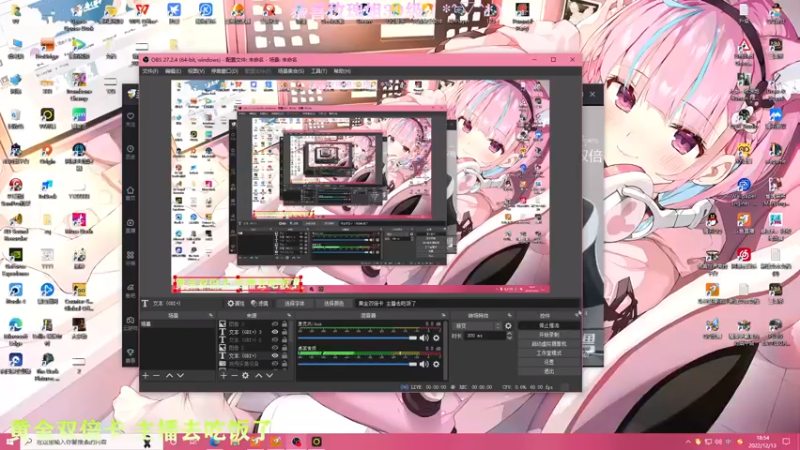Remove scene with the minus icon in scenes panel
Image resolution: width=800 pixels, height=450 pixels.
[157, 376]
